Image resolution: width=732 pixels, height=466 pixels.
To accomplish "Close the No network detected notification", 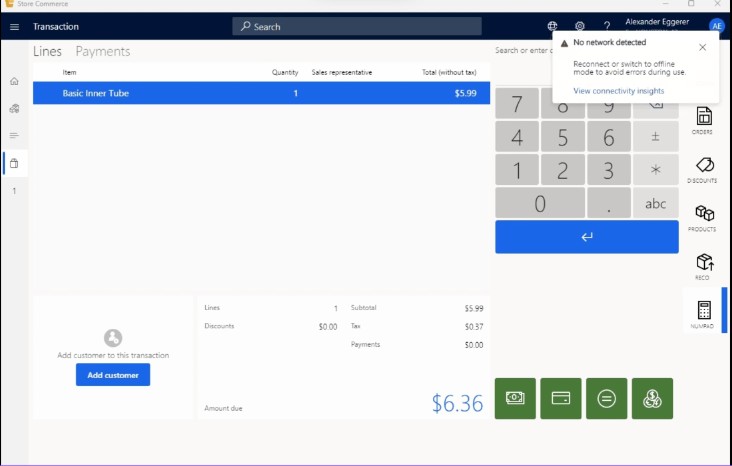I will pos(702,47).
